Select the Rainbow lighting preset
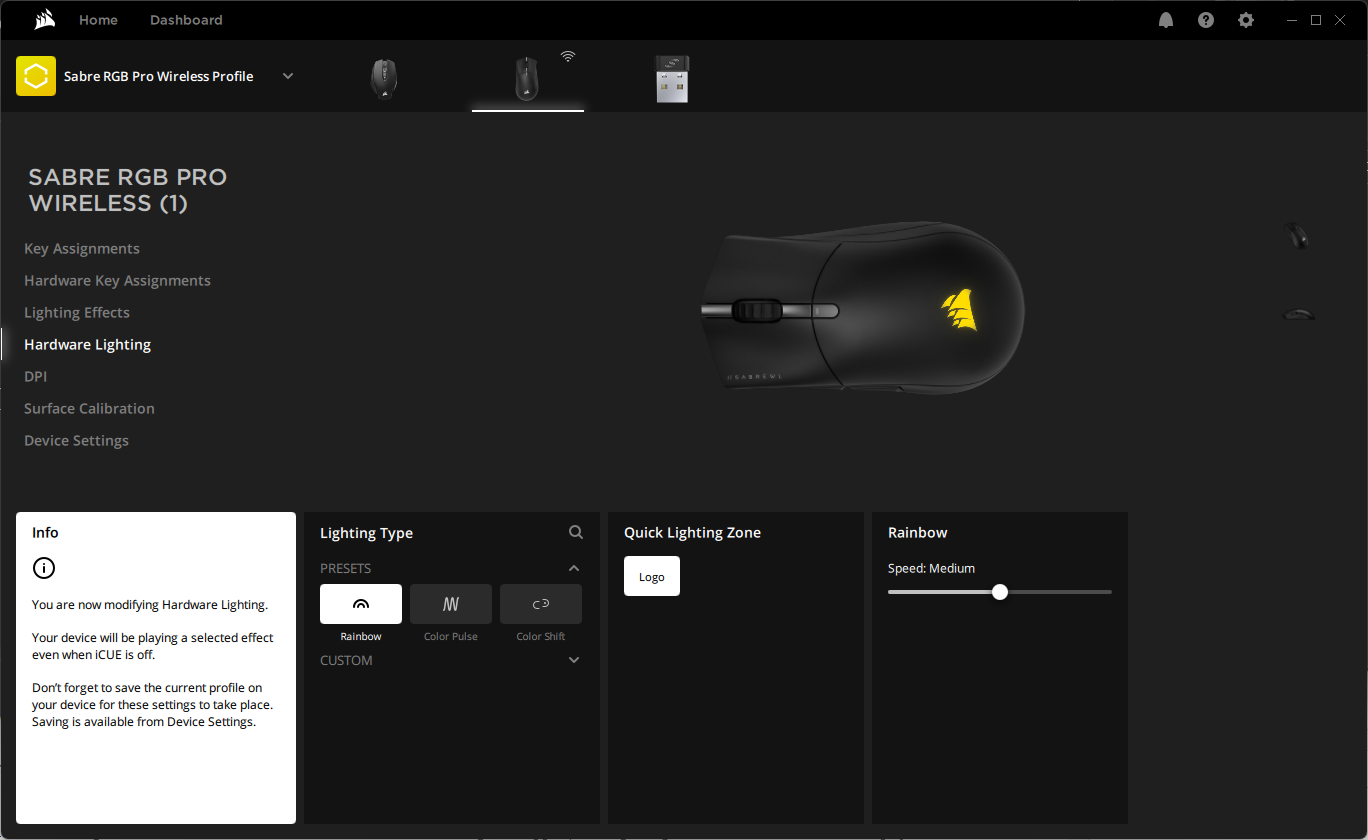1368x840 pixels. (x=361, y=604)
